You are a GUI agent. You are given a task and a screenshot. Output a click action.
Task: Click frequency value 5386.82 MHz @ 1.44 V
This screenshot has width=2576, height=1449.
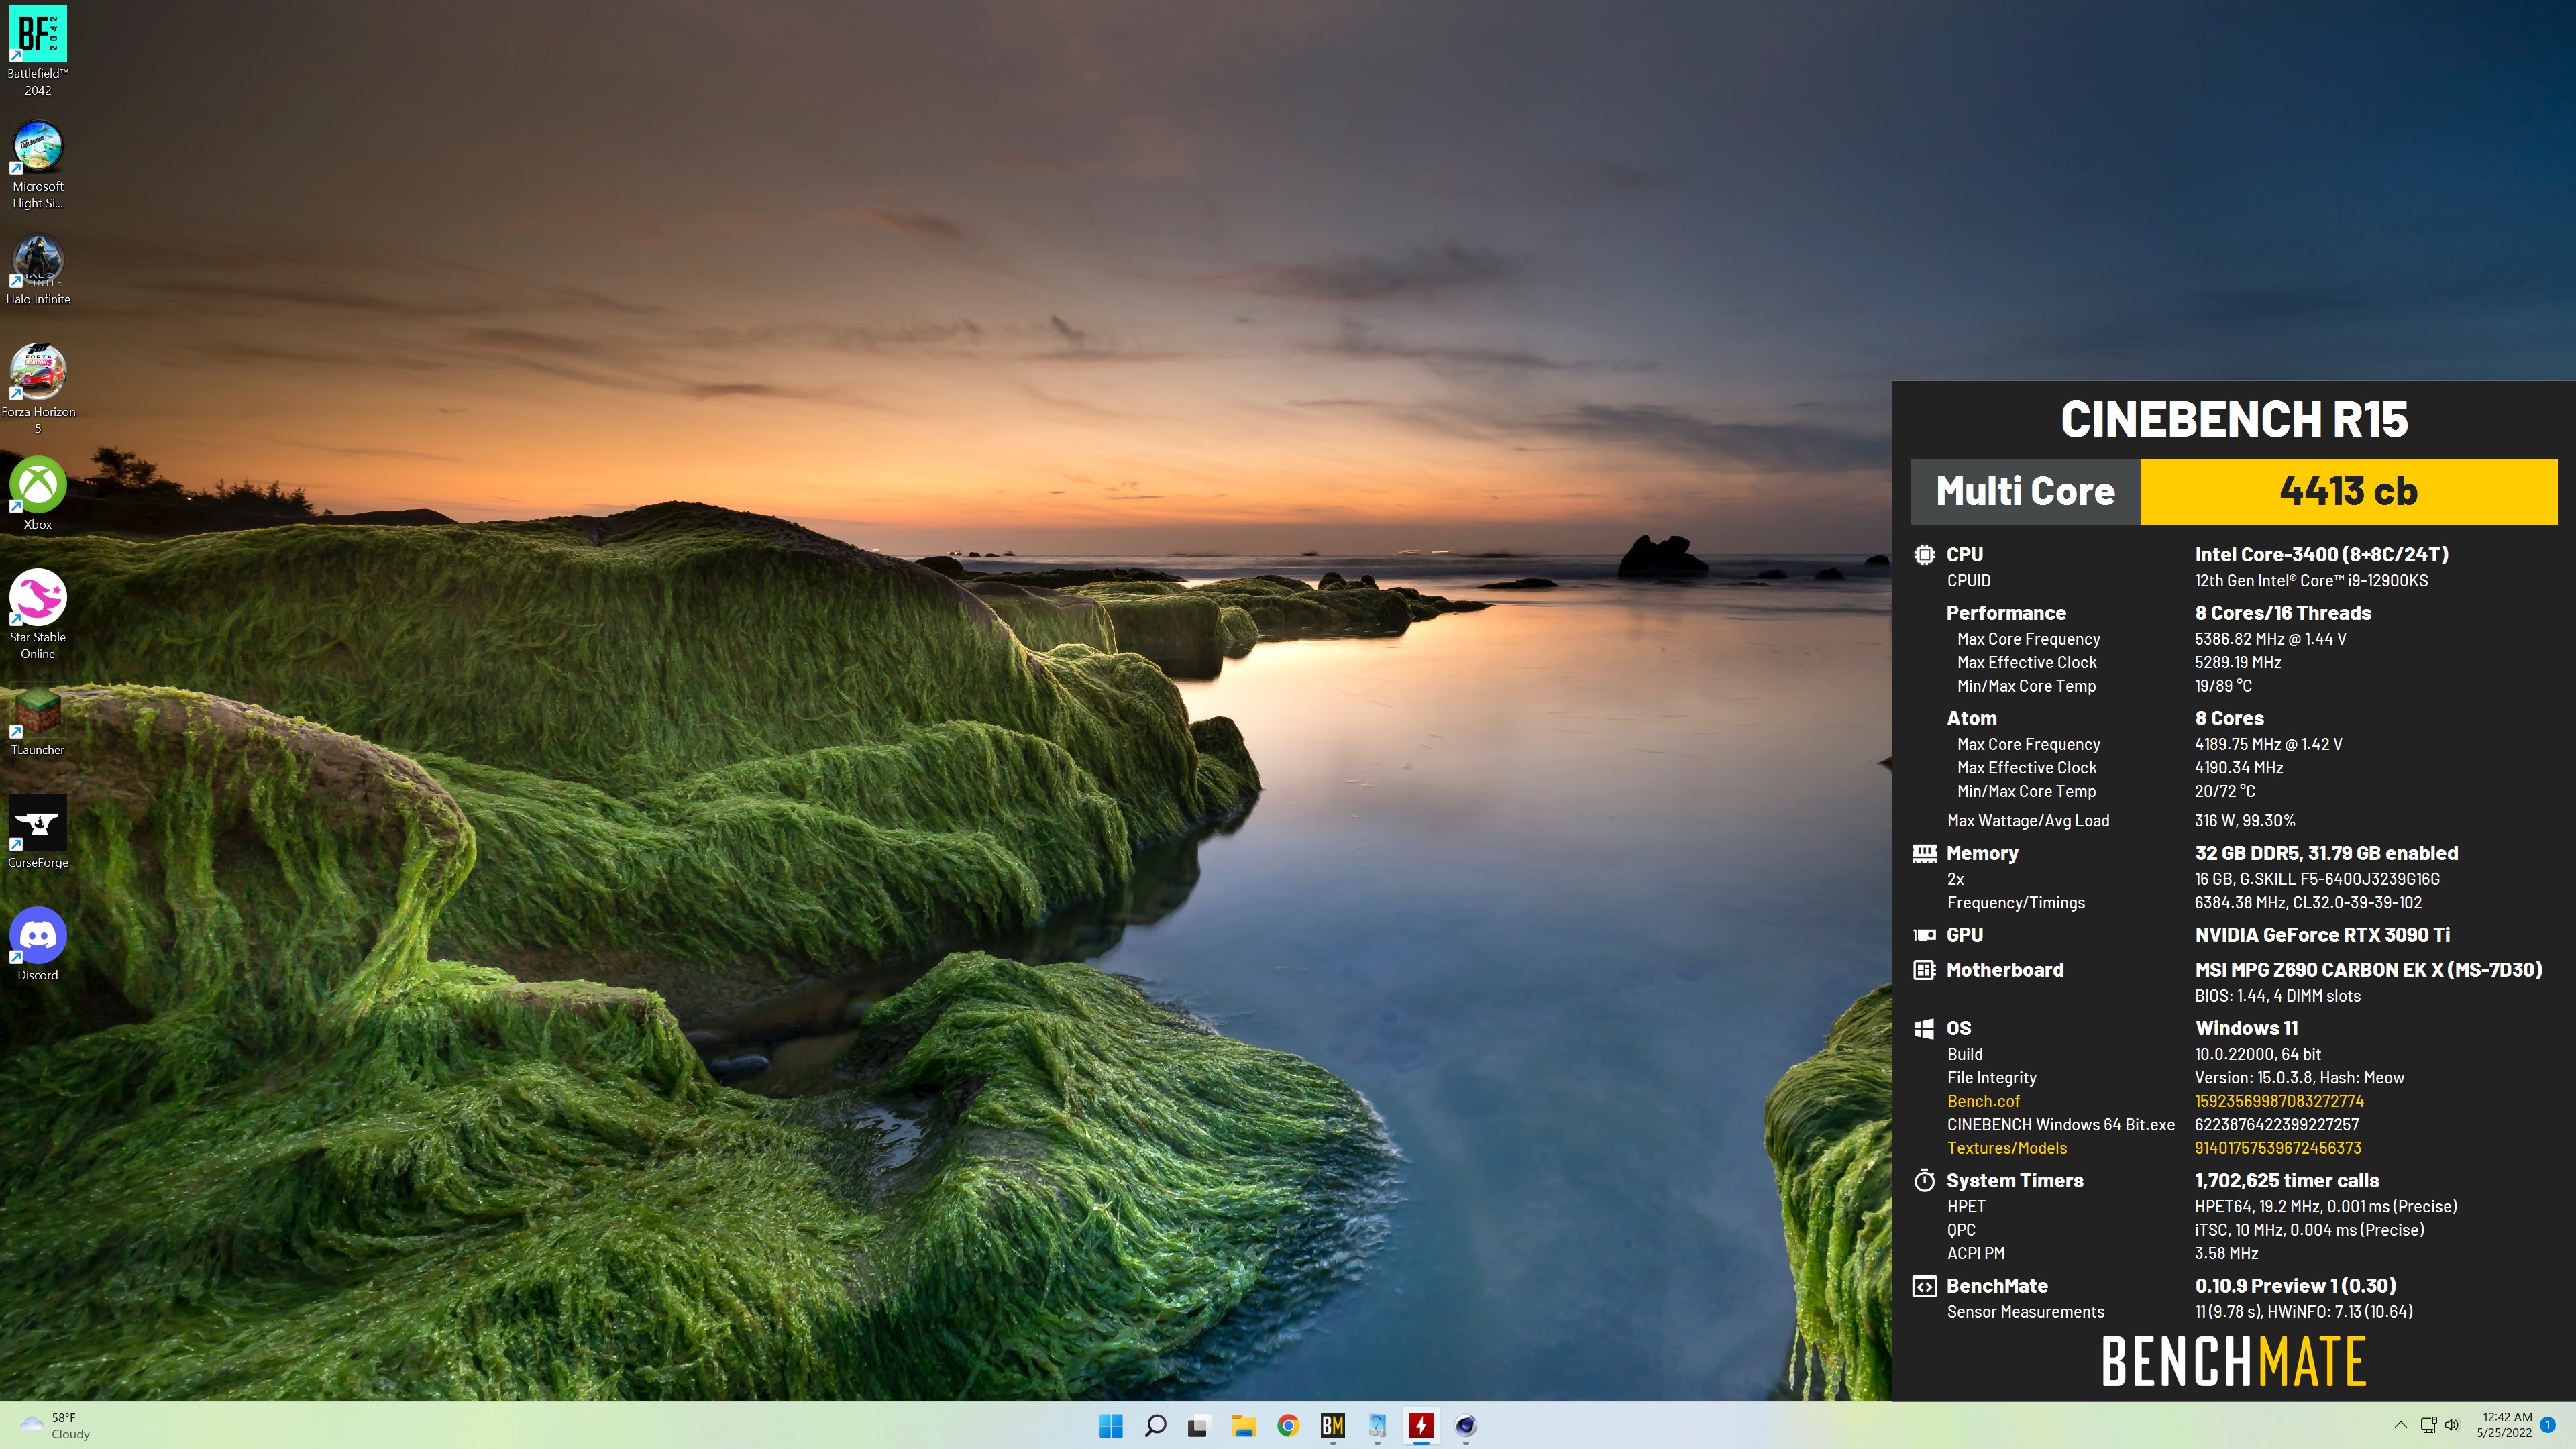click(2270, 639)
